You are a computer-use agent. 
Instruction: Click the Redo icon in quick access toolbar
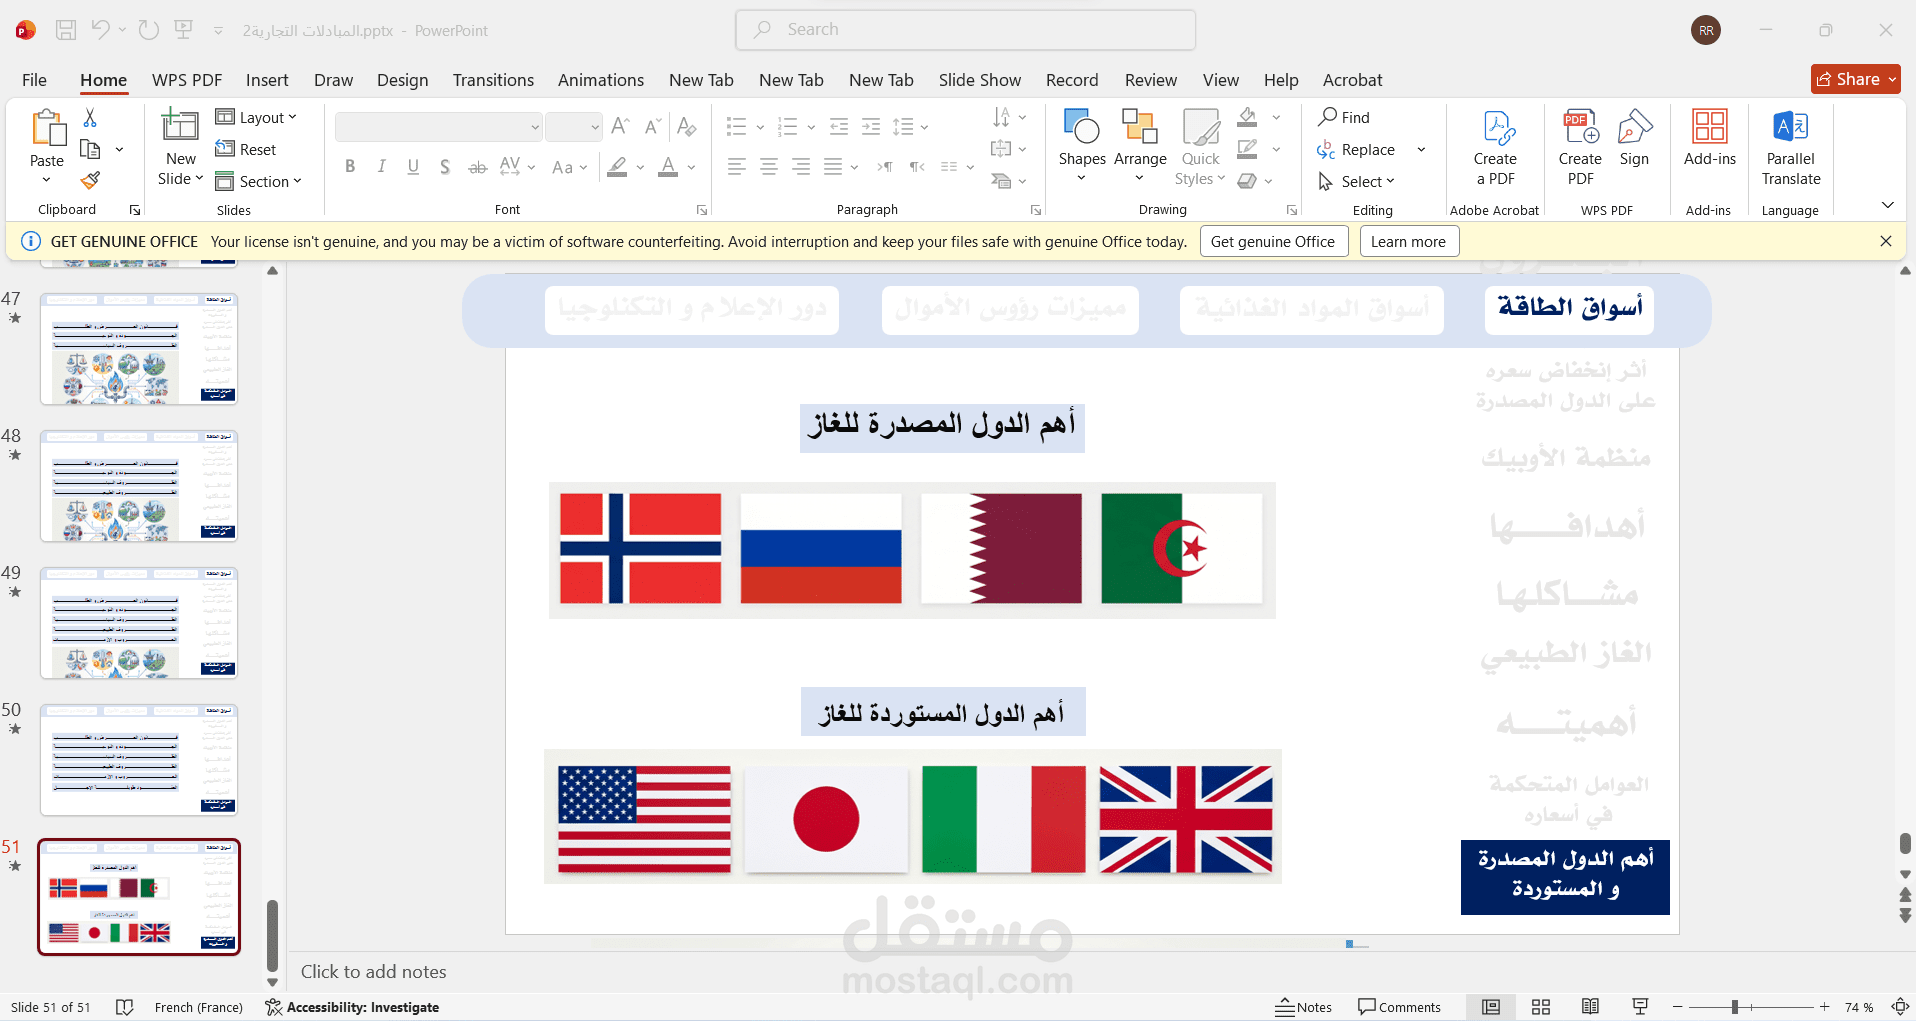pos(149,30)
